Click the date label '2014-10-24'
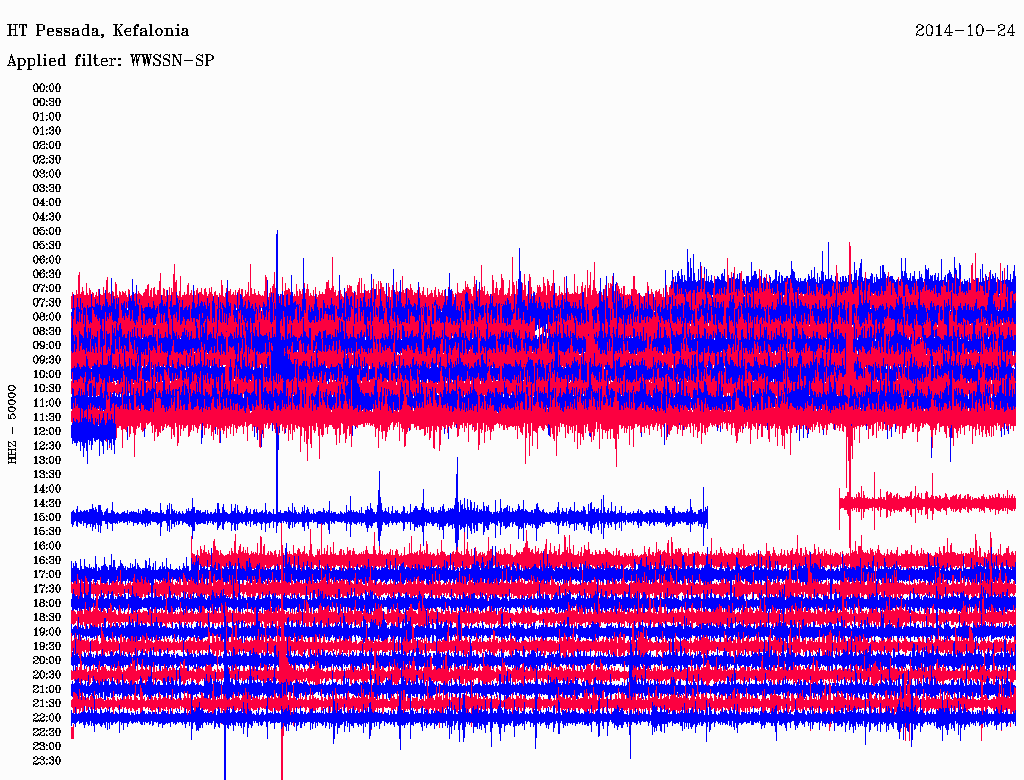This screenshot has width=1024, height=780. (965, 31)
